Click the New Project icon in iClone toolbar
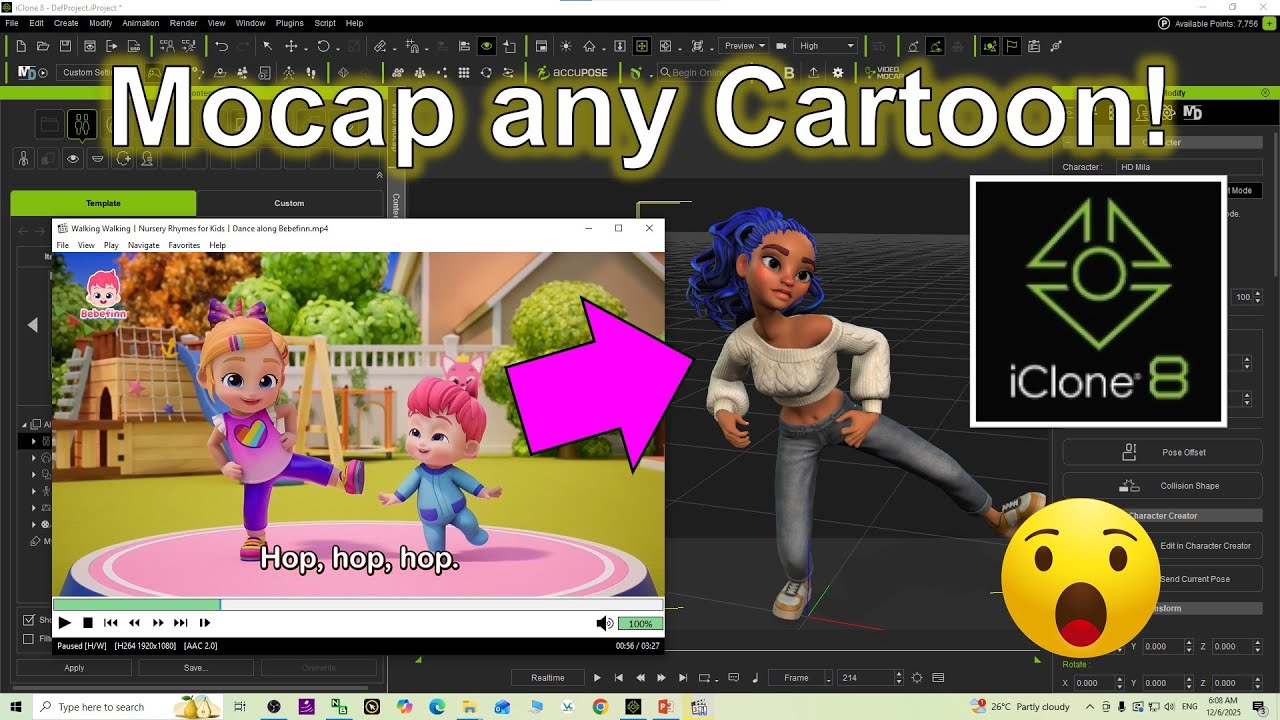 (x=20, y=46)
